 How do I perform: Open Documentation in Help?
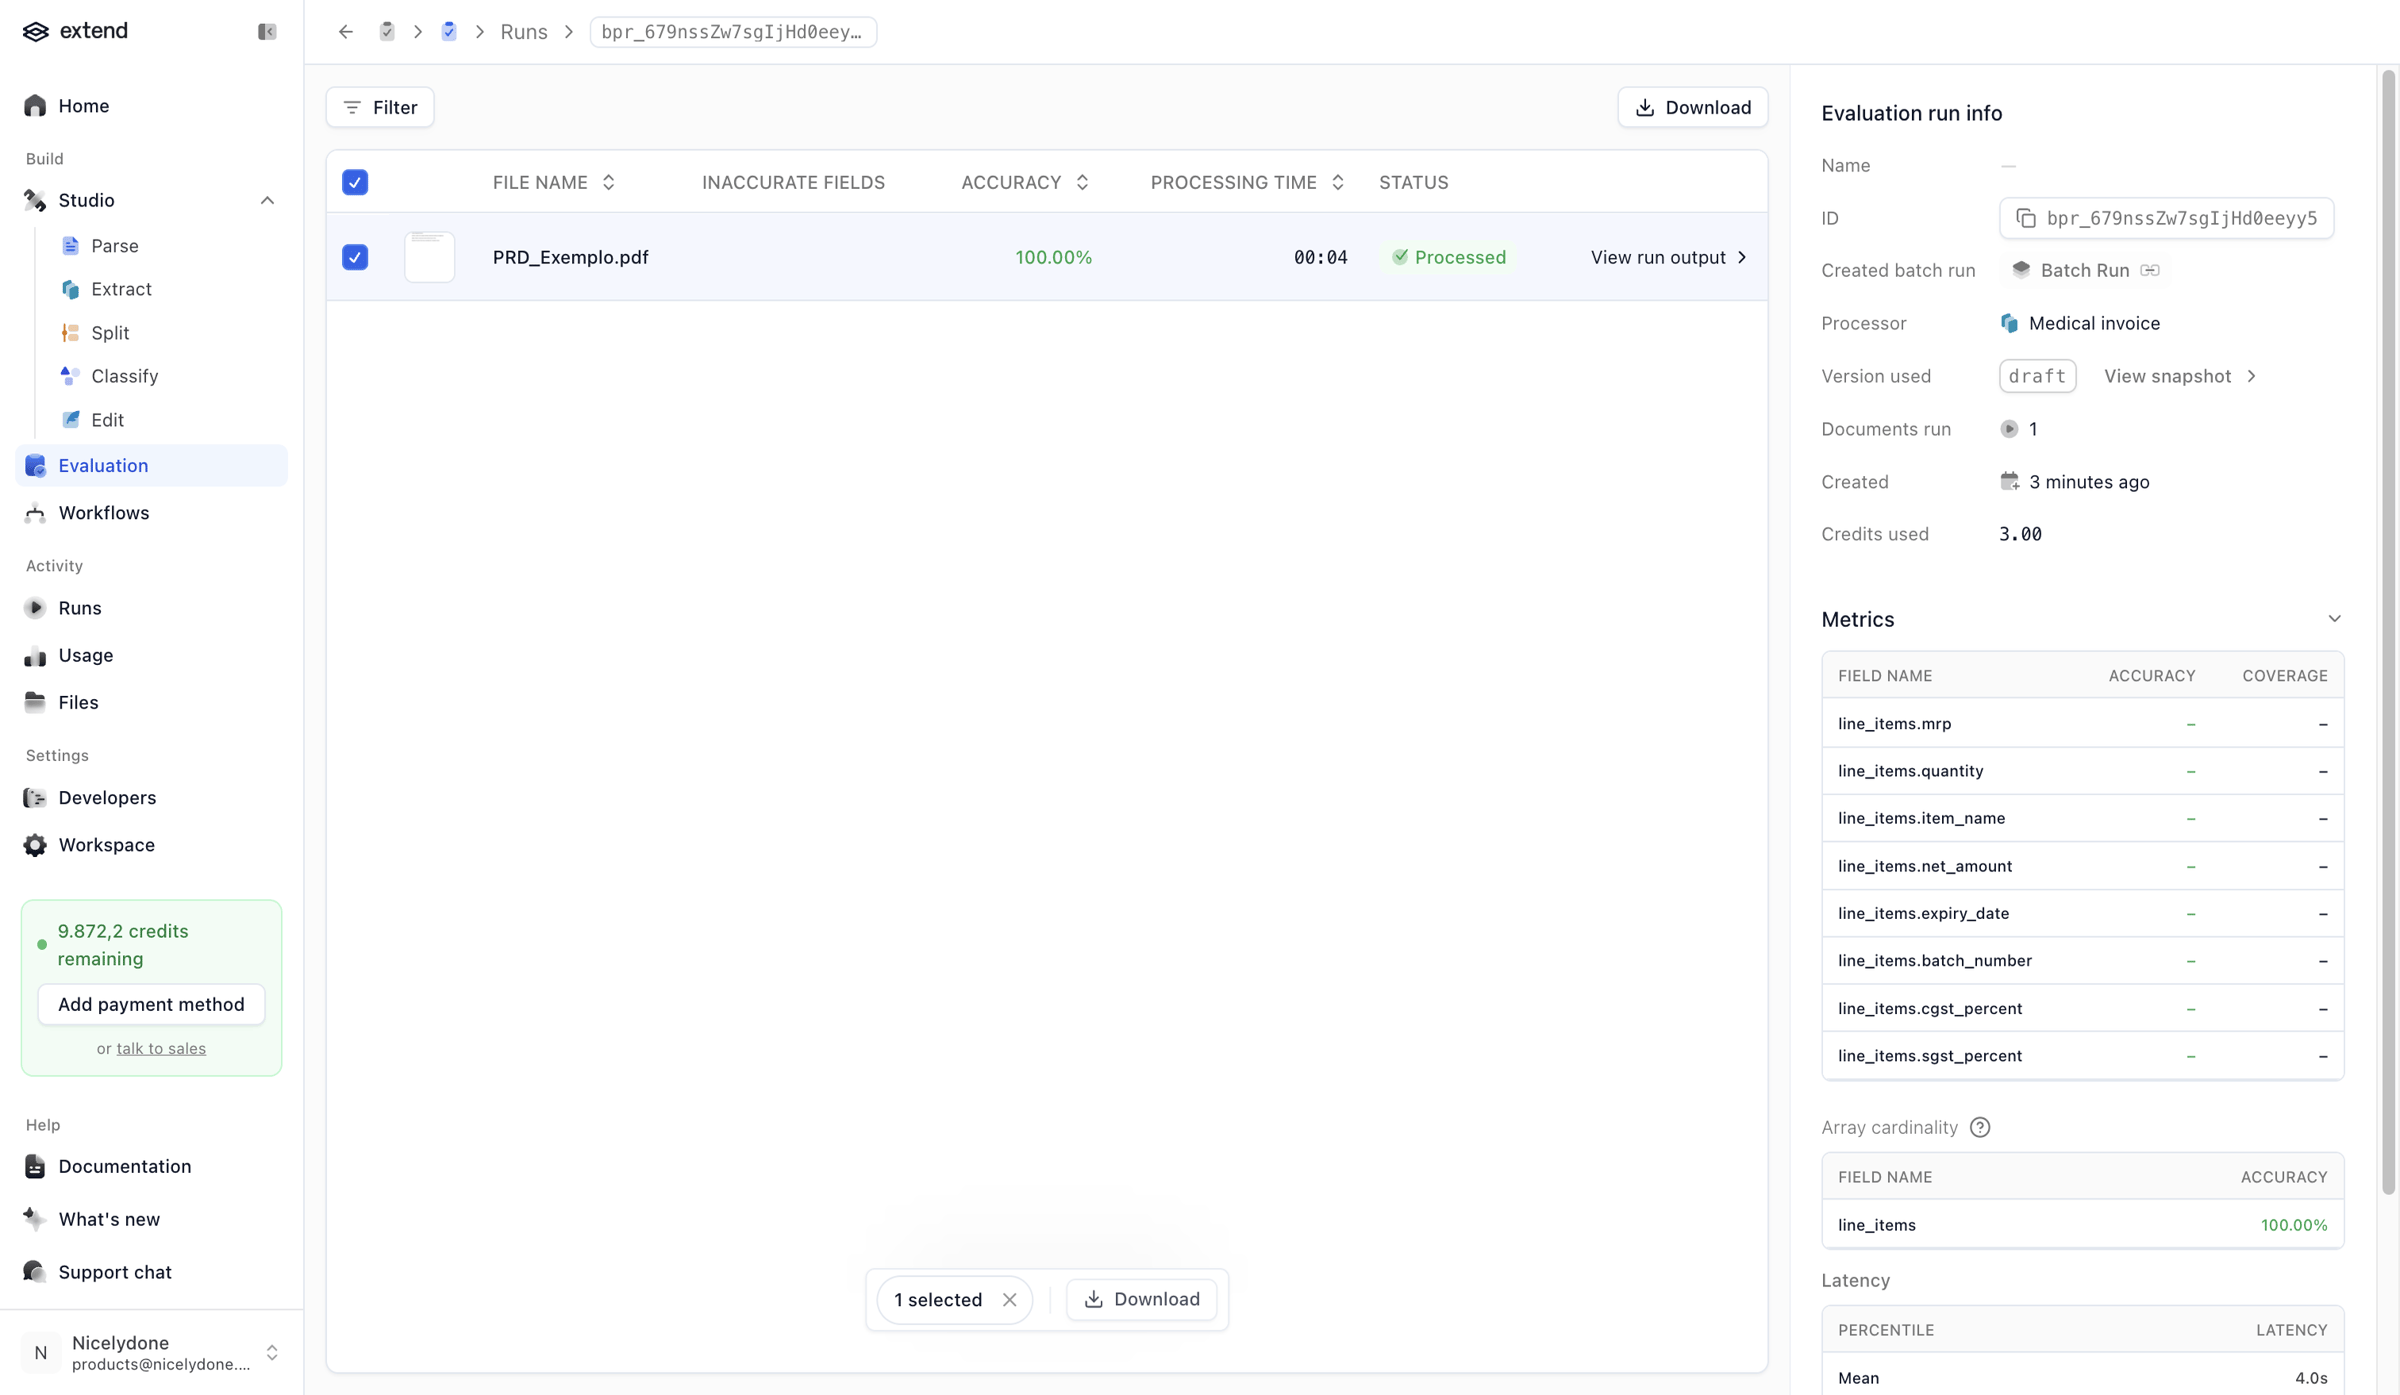click(x=151, y=1166)
